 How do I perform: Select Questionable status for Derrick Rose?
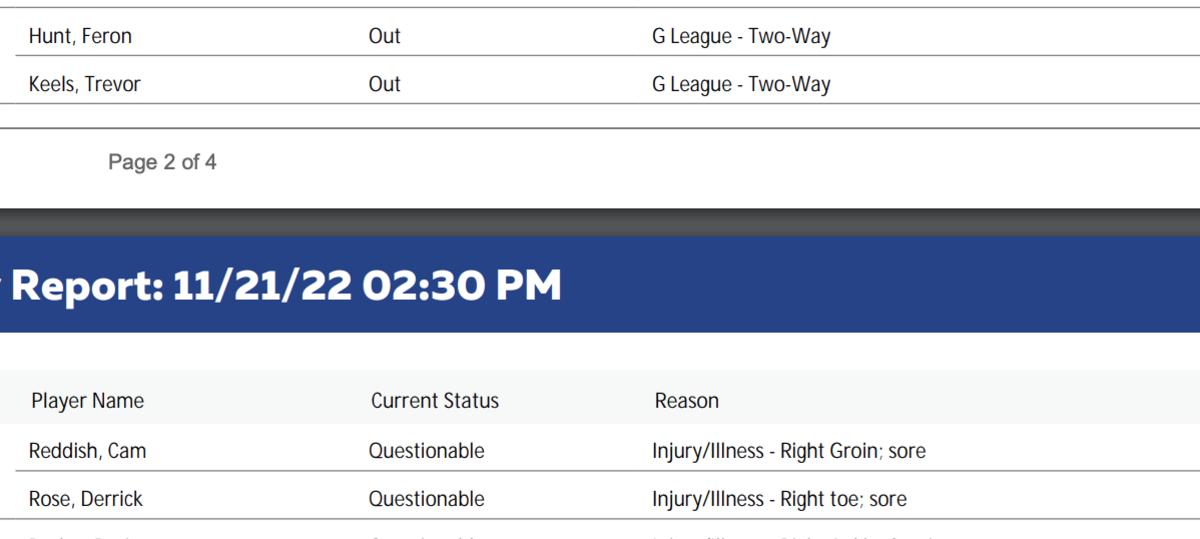click(x=426, y=499)
